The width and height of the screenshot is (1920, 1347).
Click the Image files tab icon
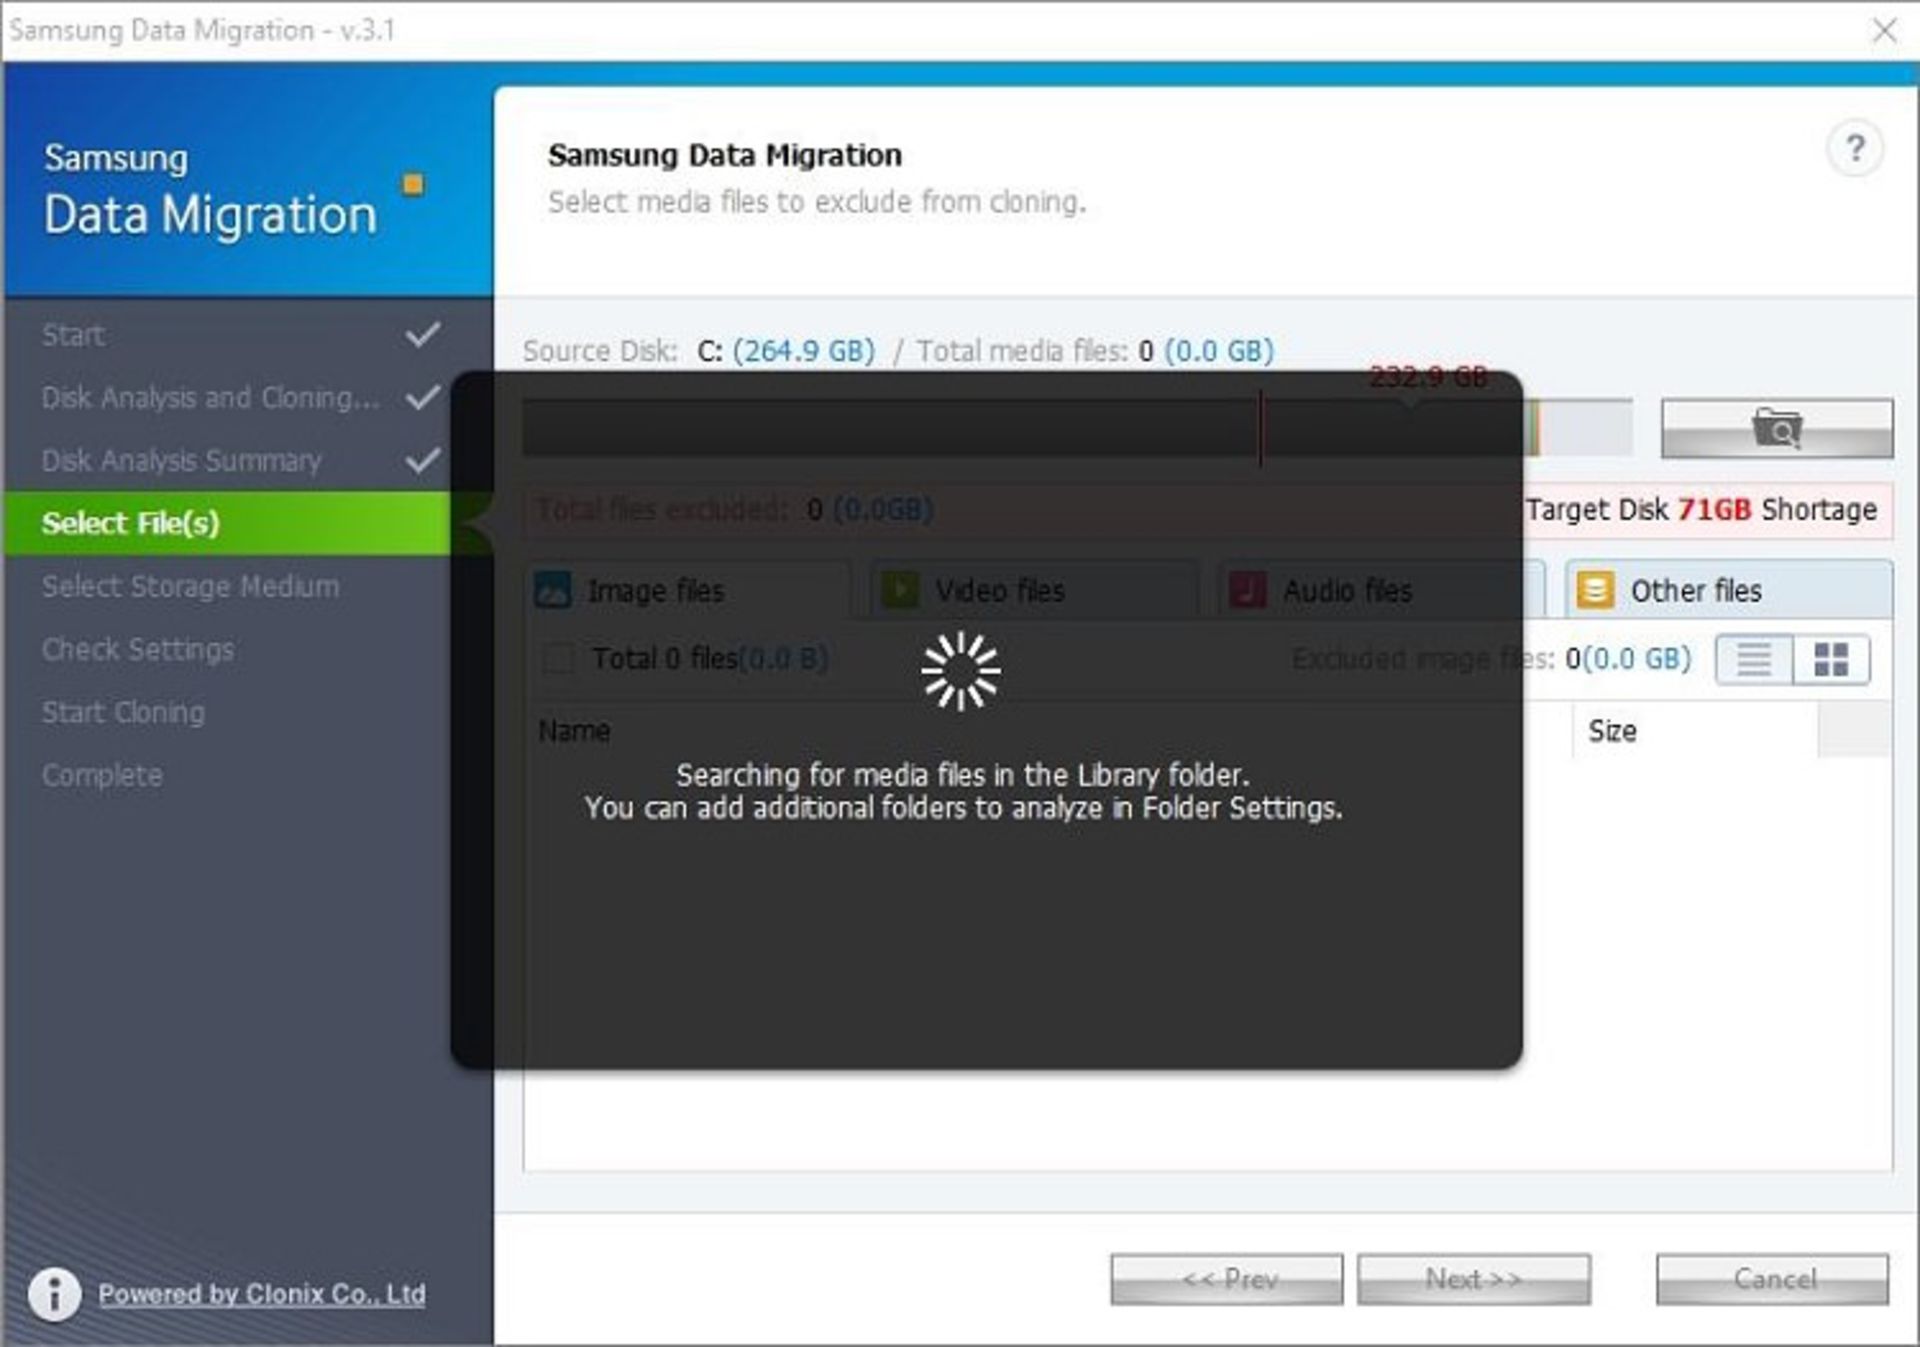point(553,590)
